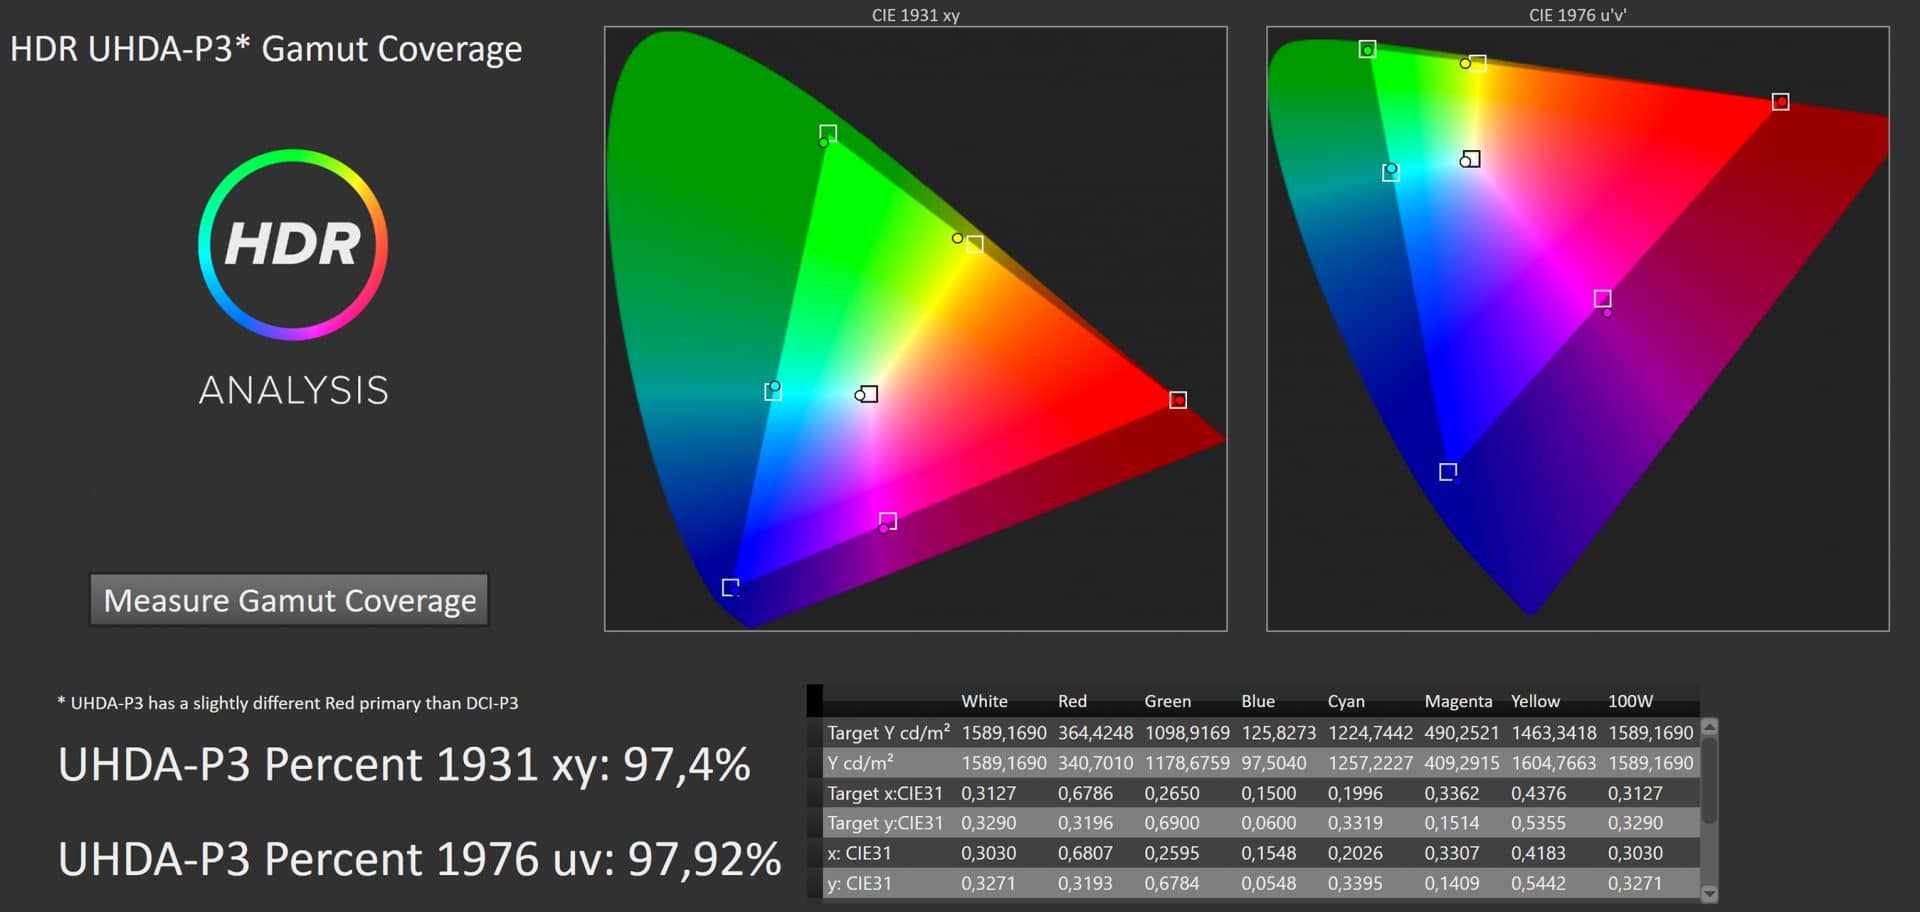Click Green target y value 0,6900

coord(1172,823)
